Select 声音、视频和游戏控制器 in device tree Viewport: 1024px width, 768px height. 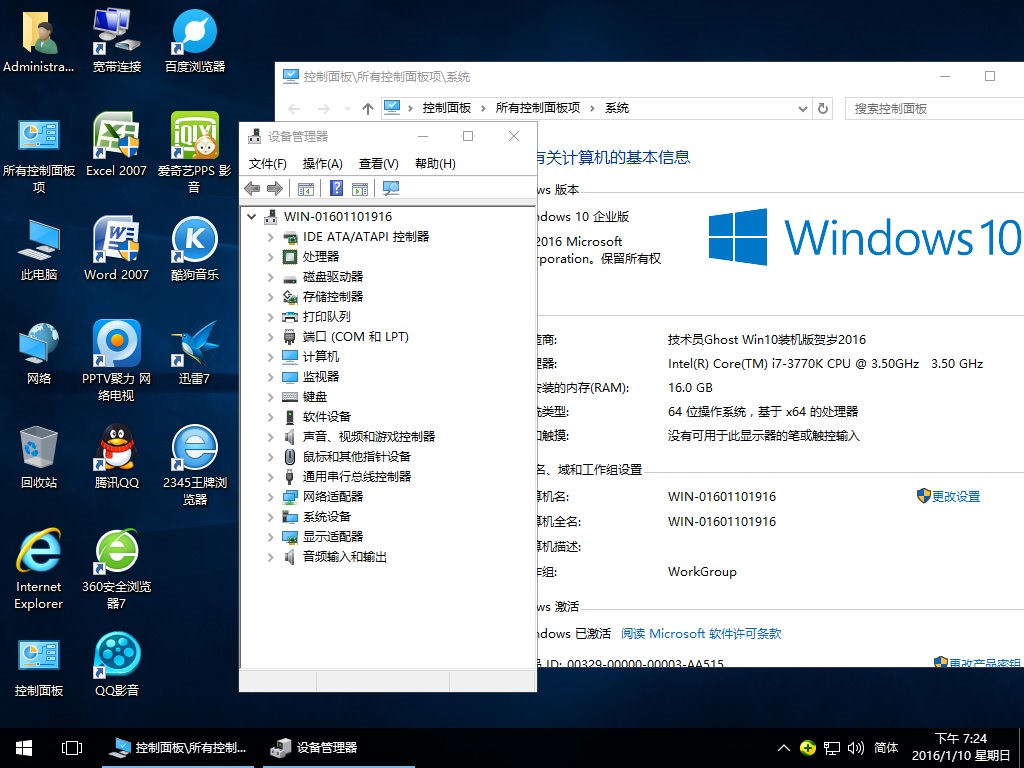369,437
